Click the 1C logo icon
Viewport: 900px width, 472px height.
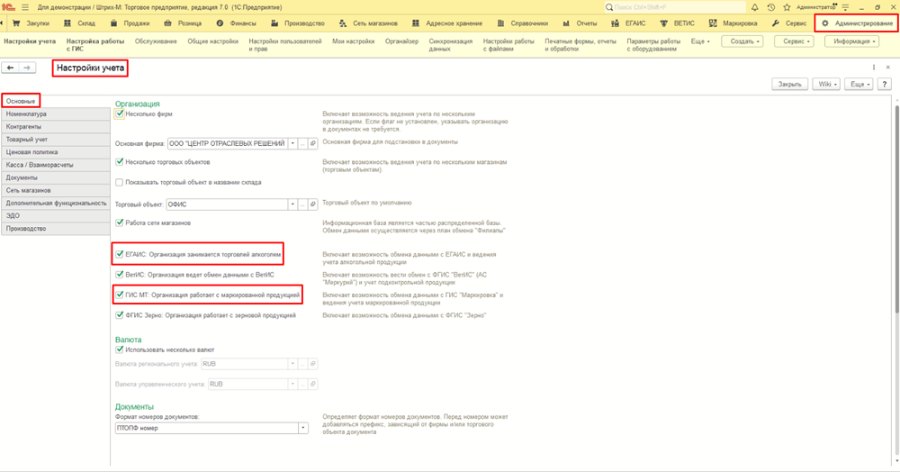coord(8,7)
